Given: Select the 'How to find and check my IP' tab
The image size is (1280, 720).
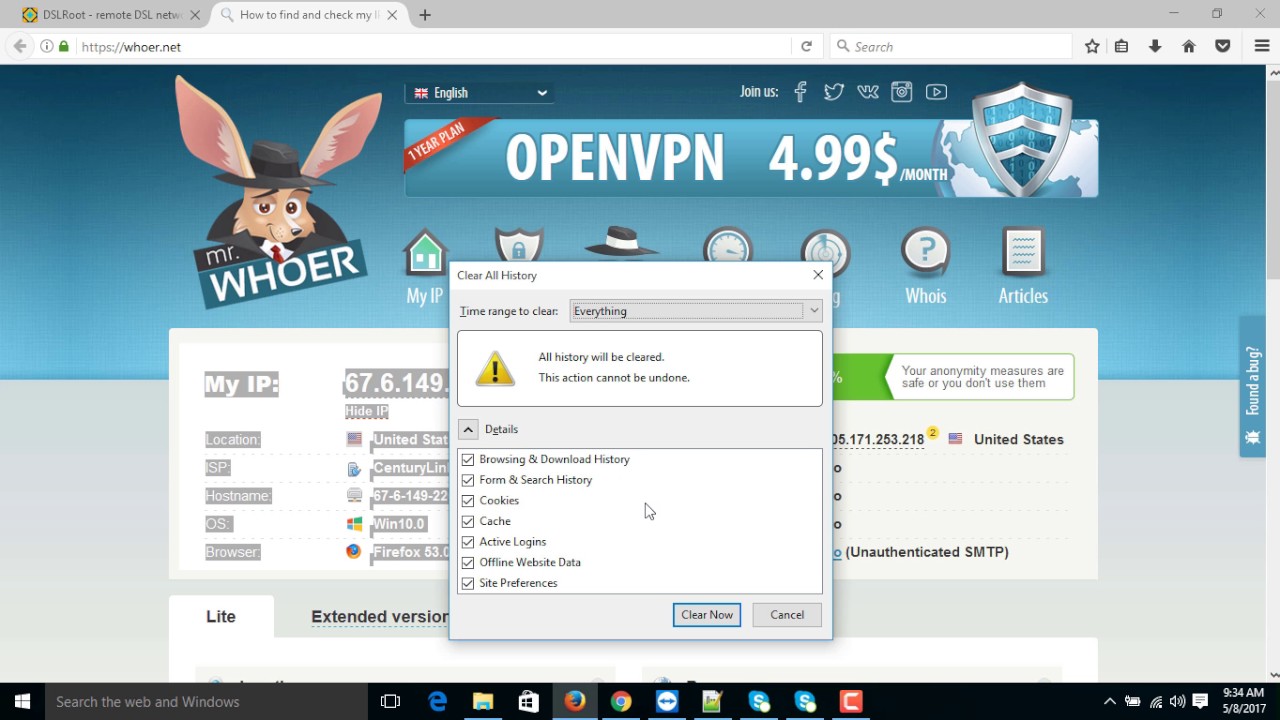Looking at the screenshot, I should 308,15.
